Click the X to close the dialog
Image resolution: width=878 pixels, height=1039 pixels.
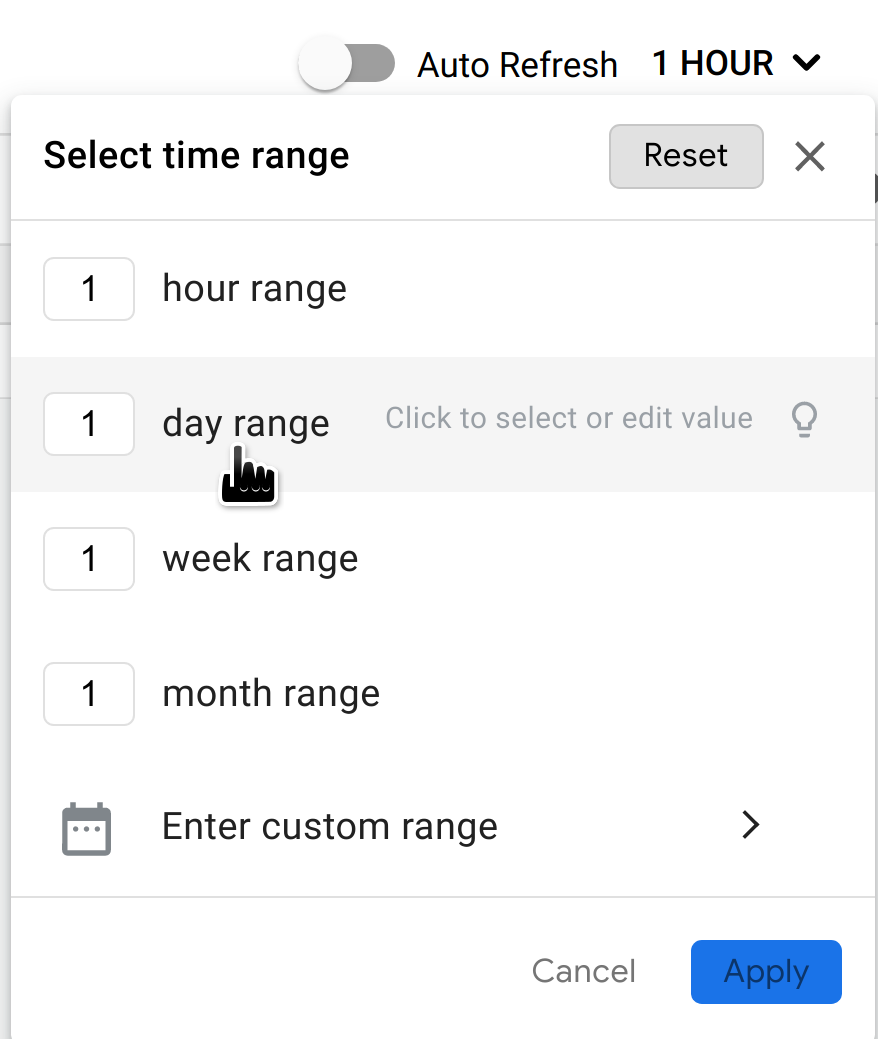(x=810, y=156)
